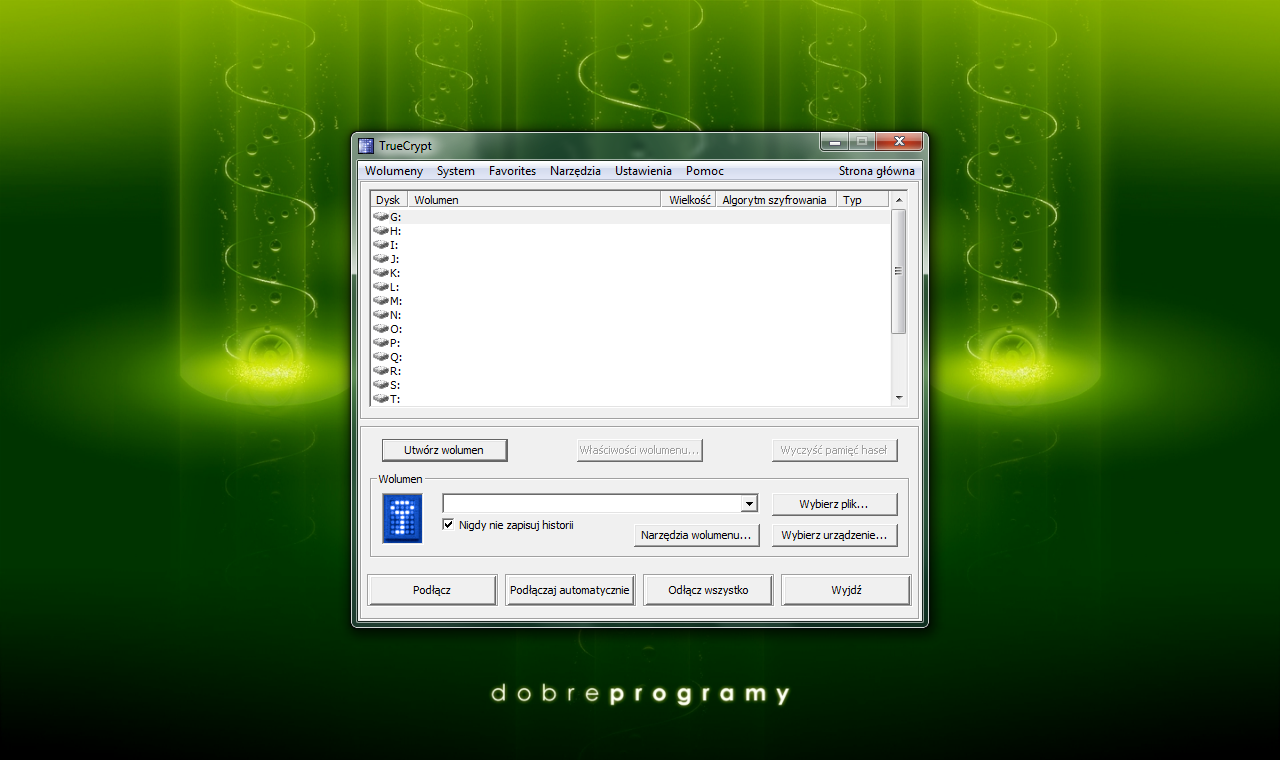Select the P: drive icon row

tap(381, 343)
